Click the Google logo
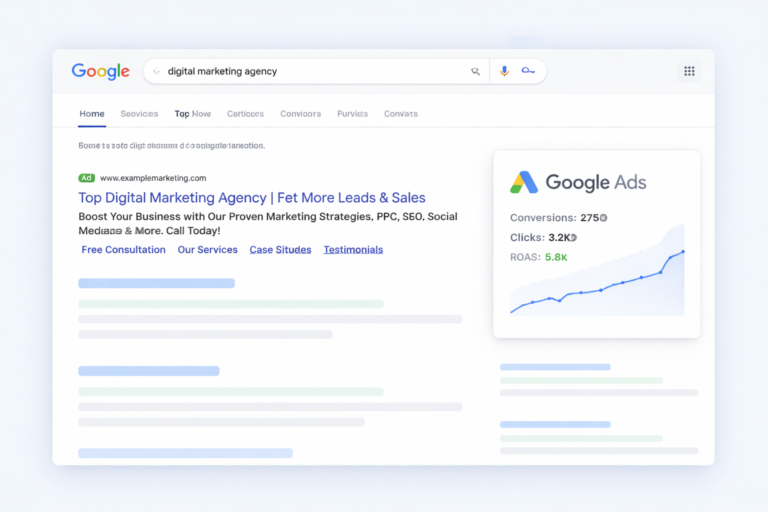Screen dimensions: 768x512 click(x=100, y=71)
